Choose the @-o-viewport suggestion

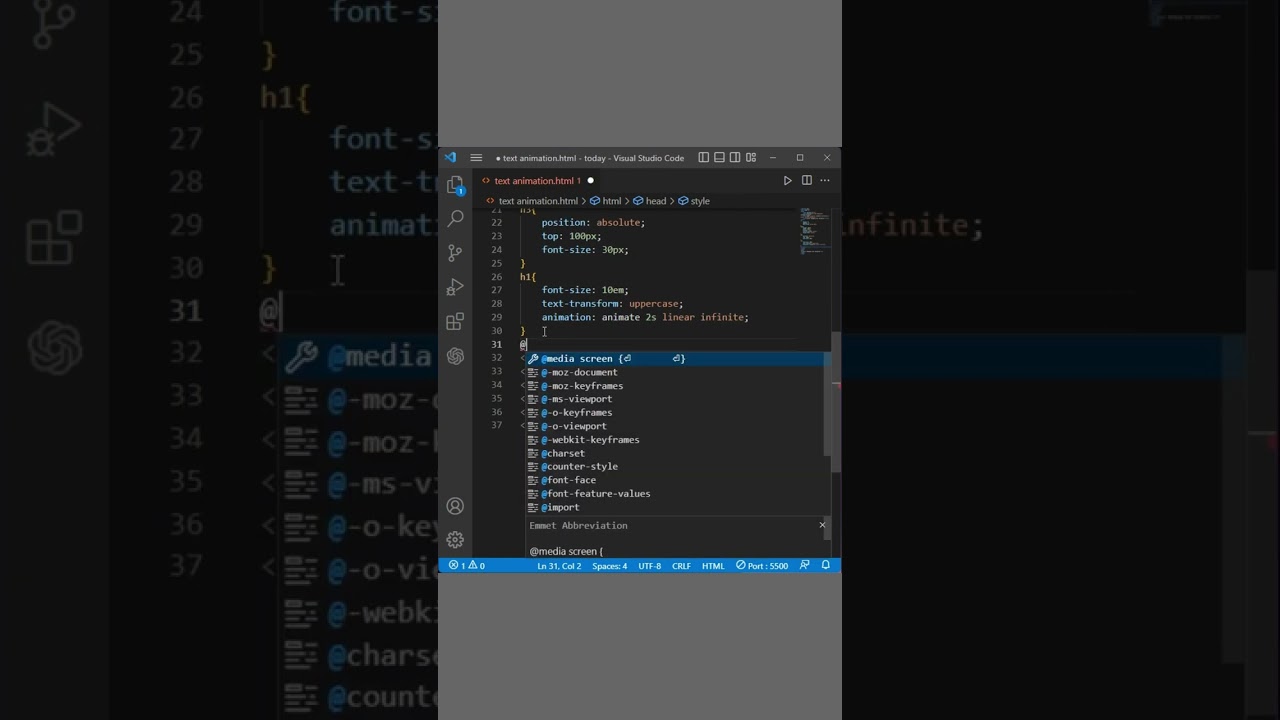tap(675, 426)
